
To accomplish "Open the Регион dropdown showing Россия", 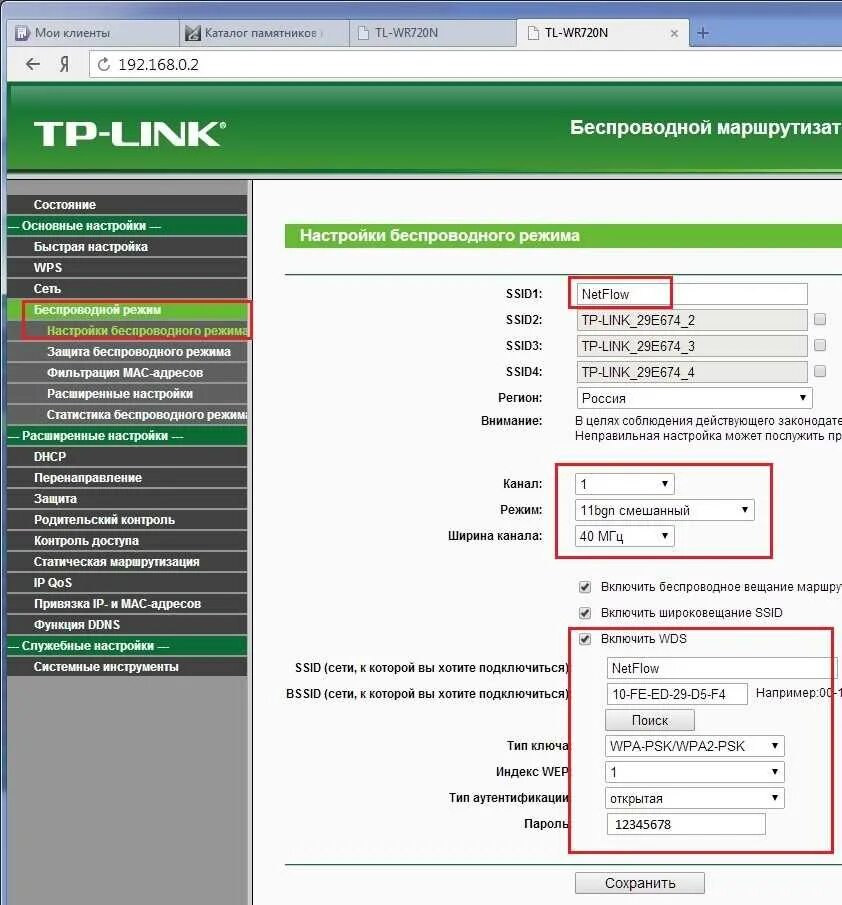I will (x=694, y=398).
